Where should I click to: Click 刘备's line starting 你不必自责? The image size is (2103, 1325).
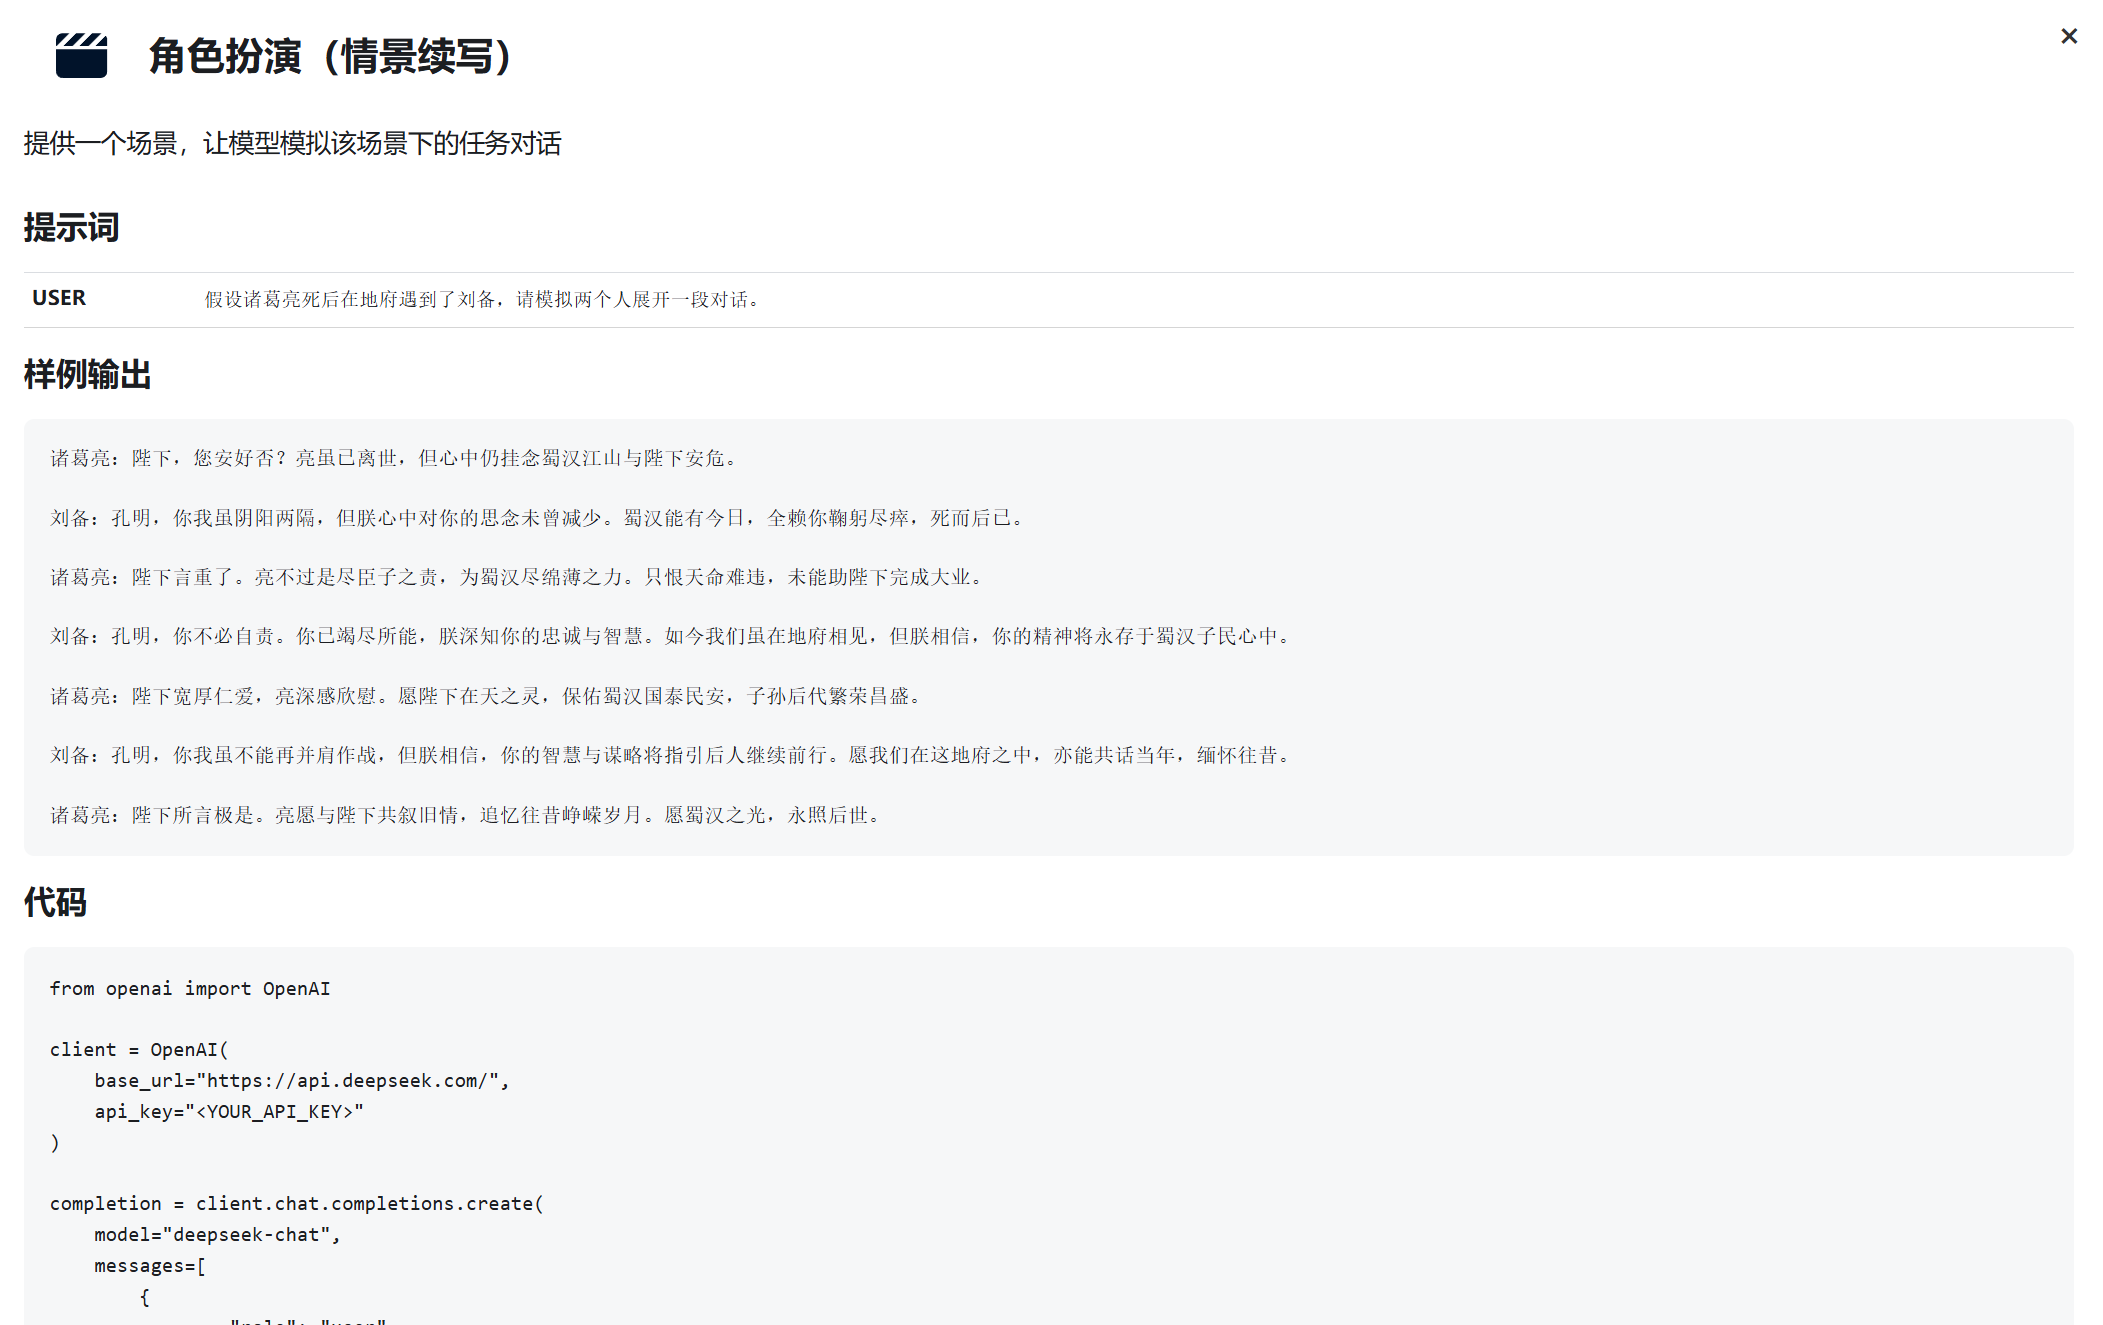(x=672, y=636)
